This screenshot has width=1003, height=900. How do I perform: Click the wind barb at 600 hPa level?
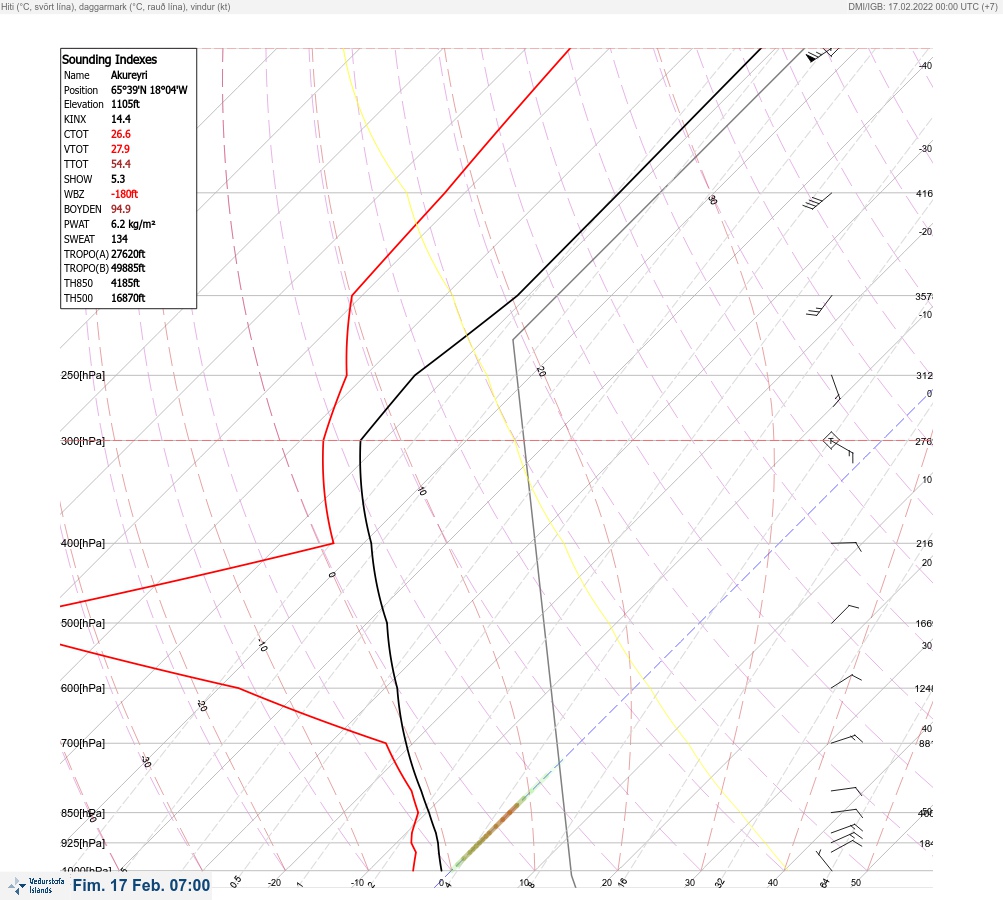tap(846, 681)
